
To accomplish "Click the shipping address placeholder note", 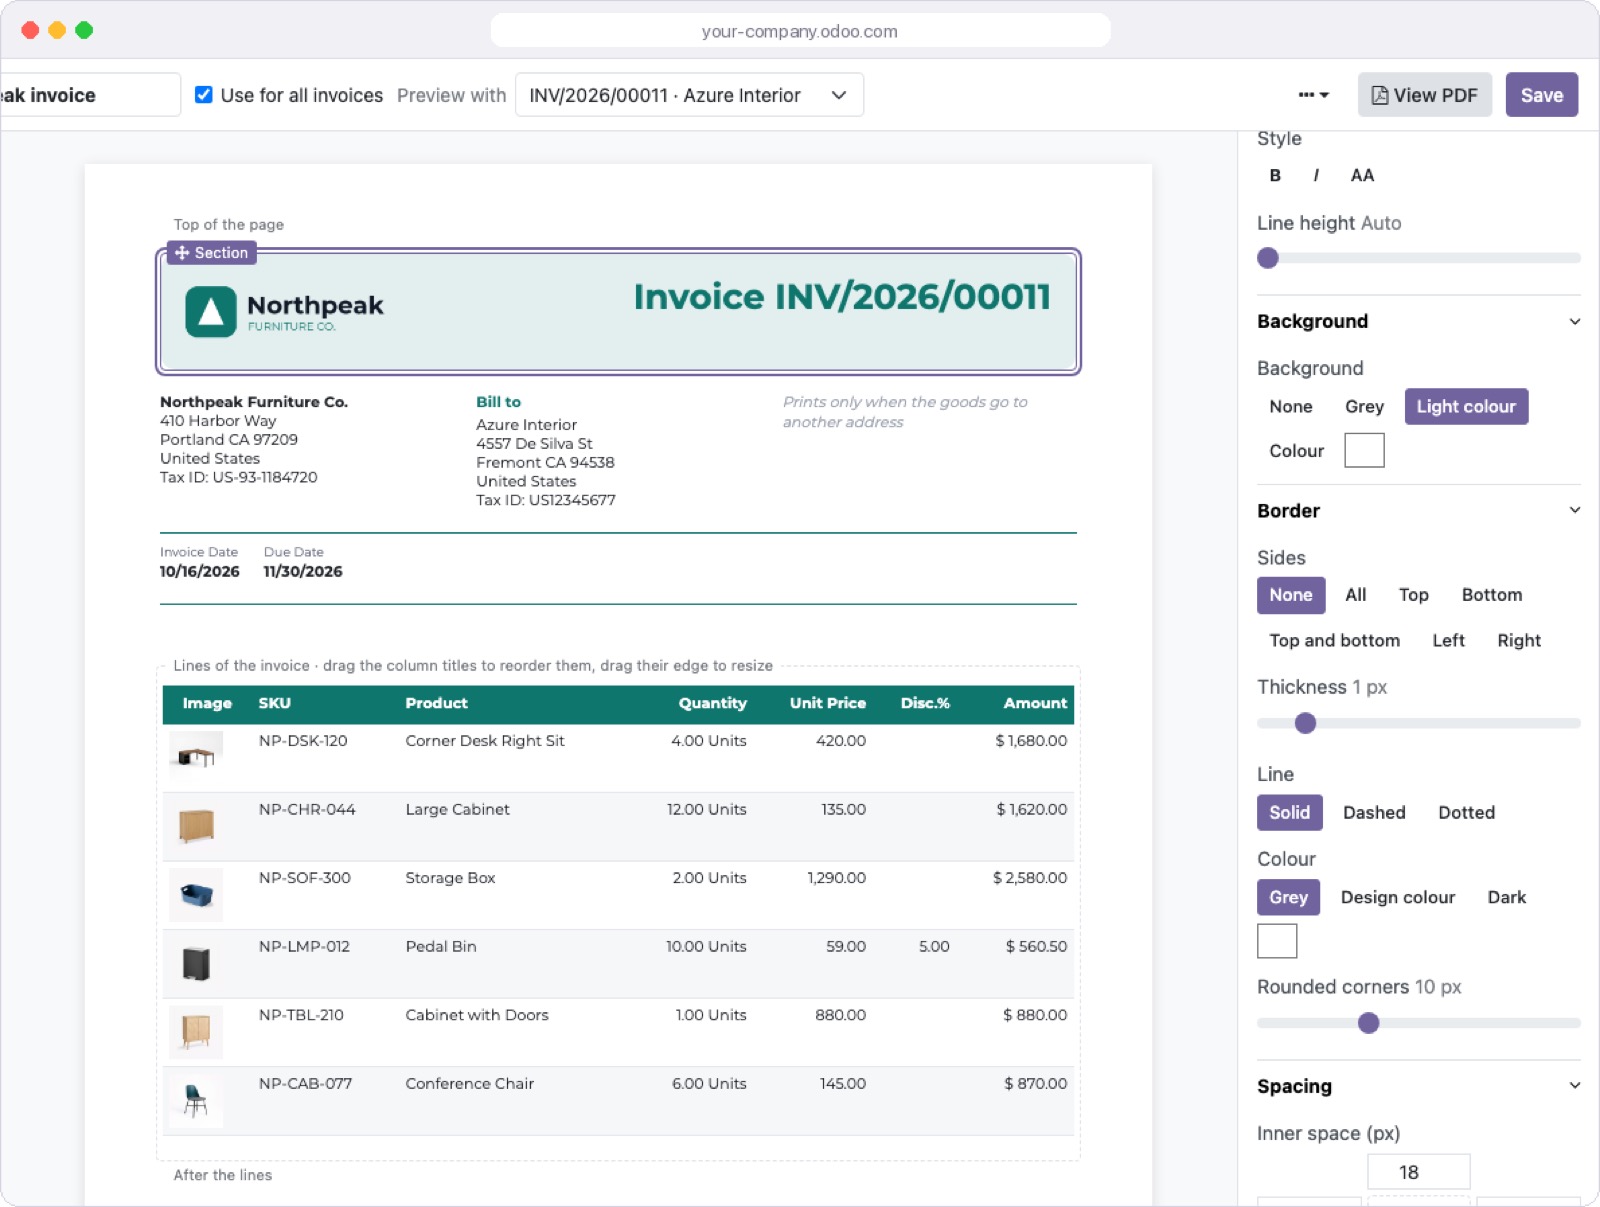I will tap(905, 412).
